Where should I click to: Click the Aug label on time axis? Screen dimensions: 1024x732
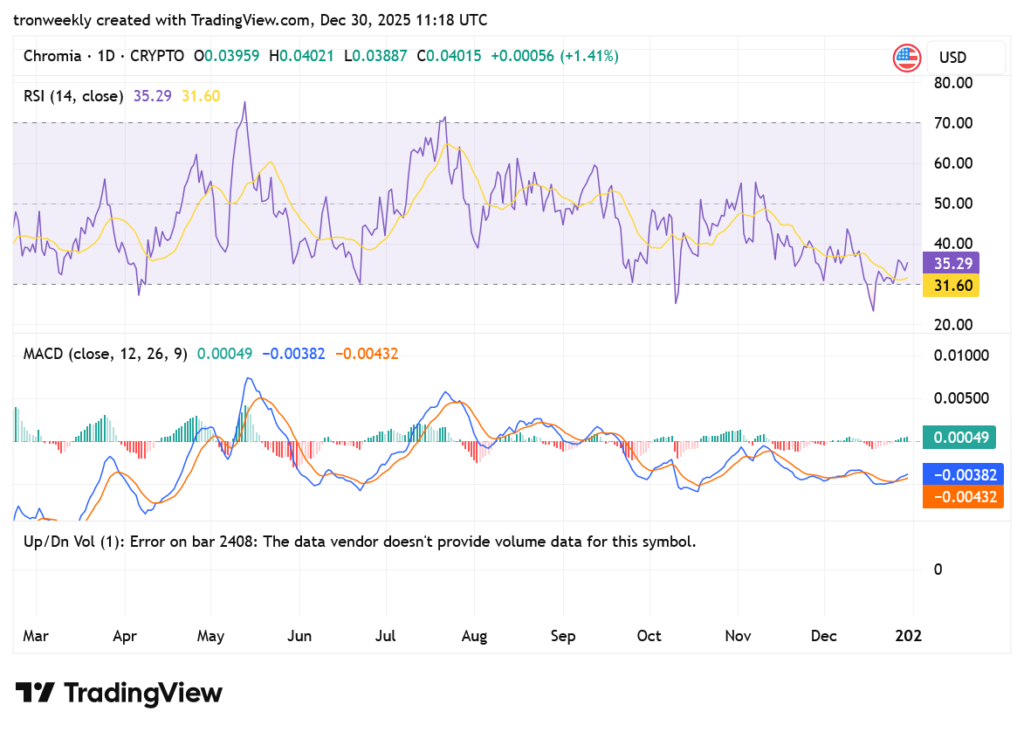coord(474,636)
